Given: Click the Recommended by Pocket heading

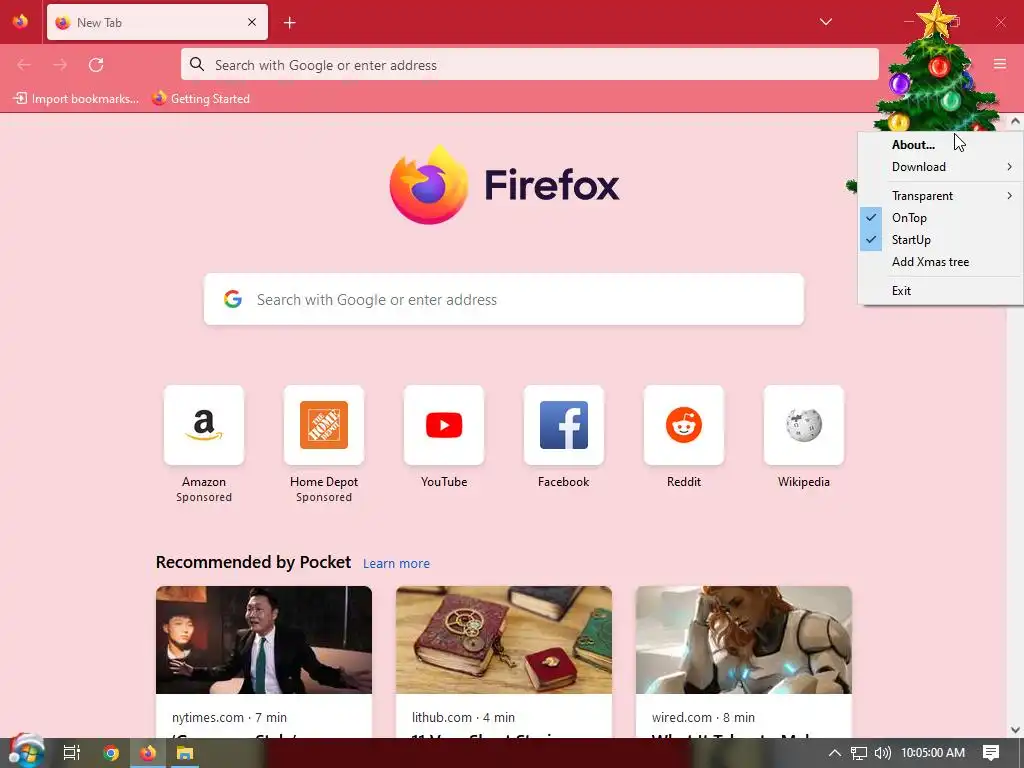Looking at the screenshot, I should coord(253,562).
